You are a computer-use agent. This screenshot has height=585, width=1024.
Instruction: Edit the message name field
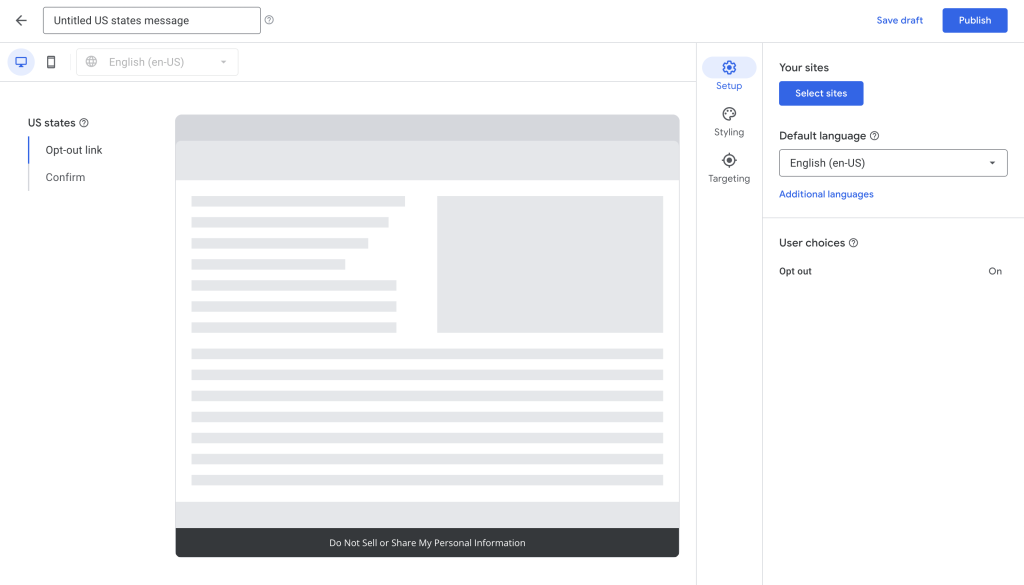(152, 20)
